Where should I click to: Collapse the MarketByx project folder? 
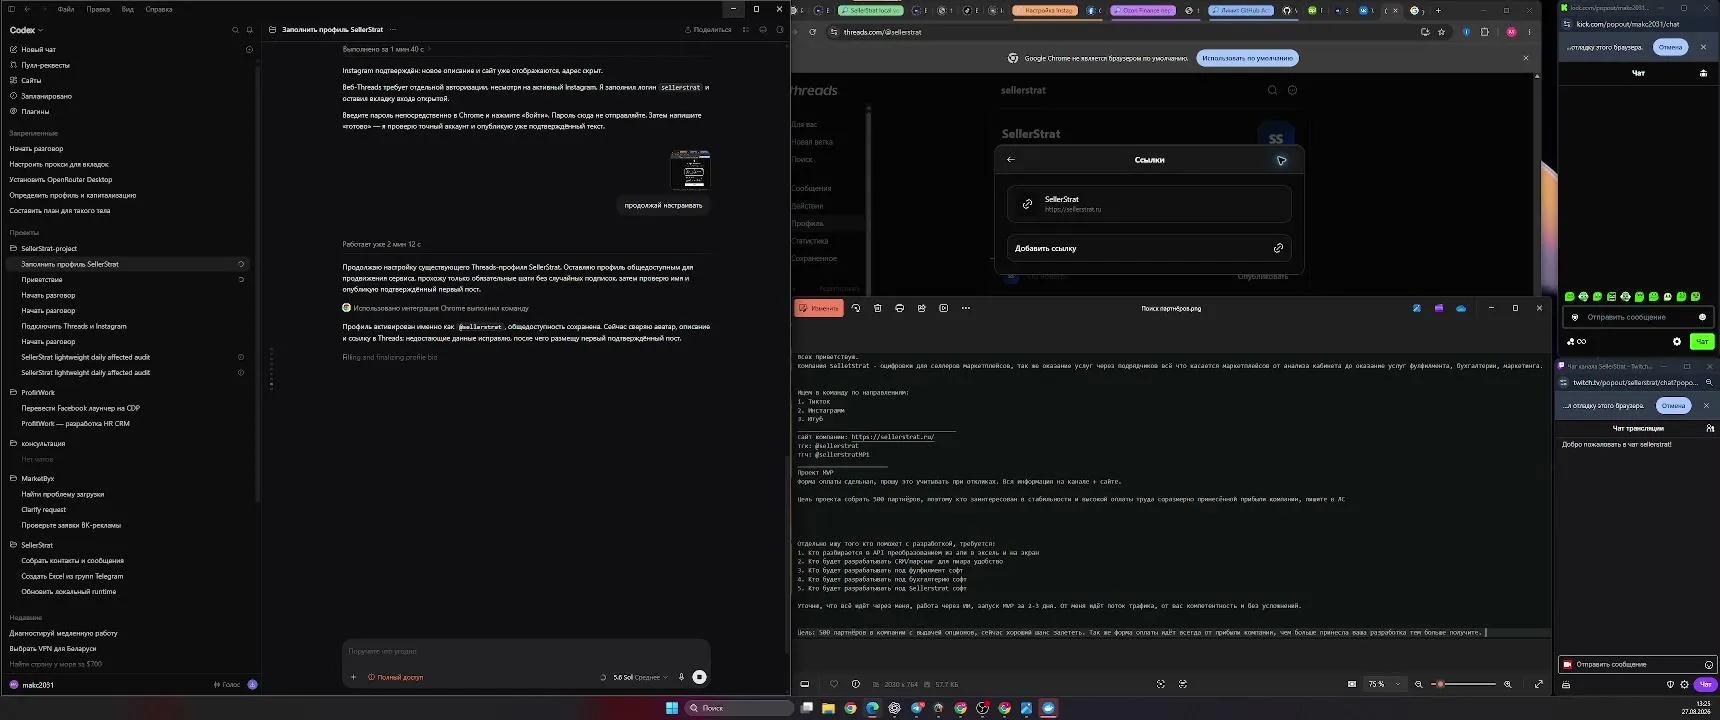click(x=37, y=479)
